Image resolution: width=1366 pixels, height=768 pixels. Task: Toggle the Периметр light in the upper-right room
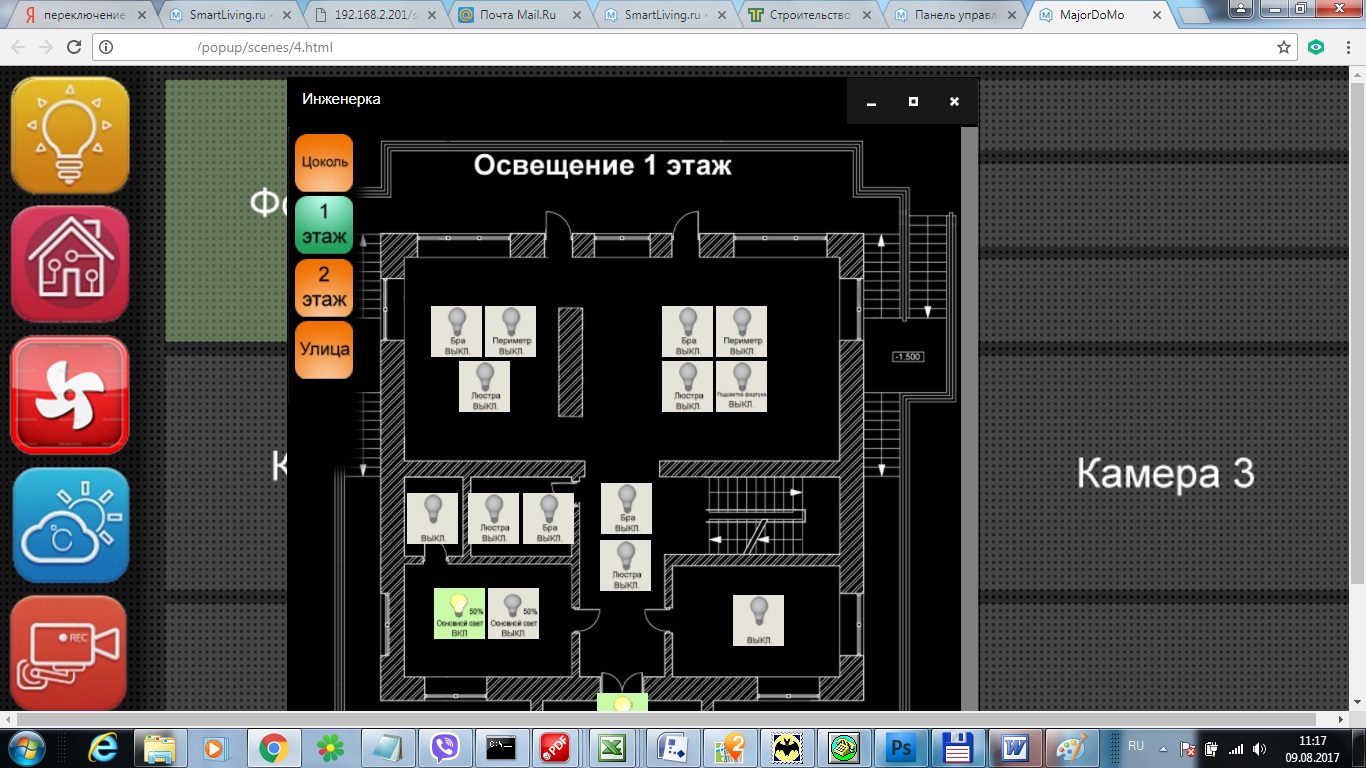(742, 332)
